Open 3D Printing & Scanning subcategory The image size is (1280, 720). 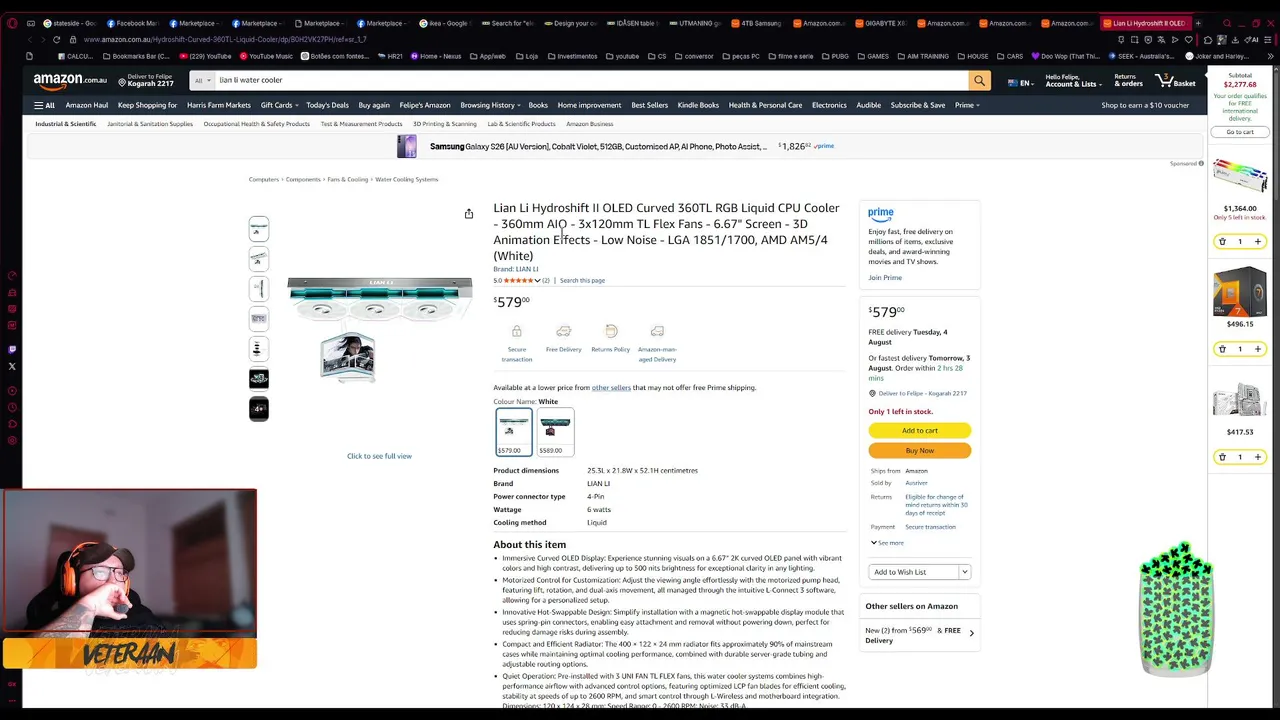click(445, 124)
